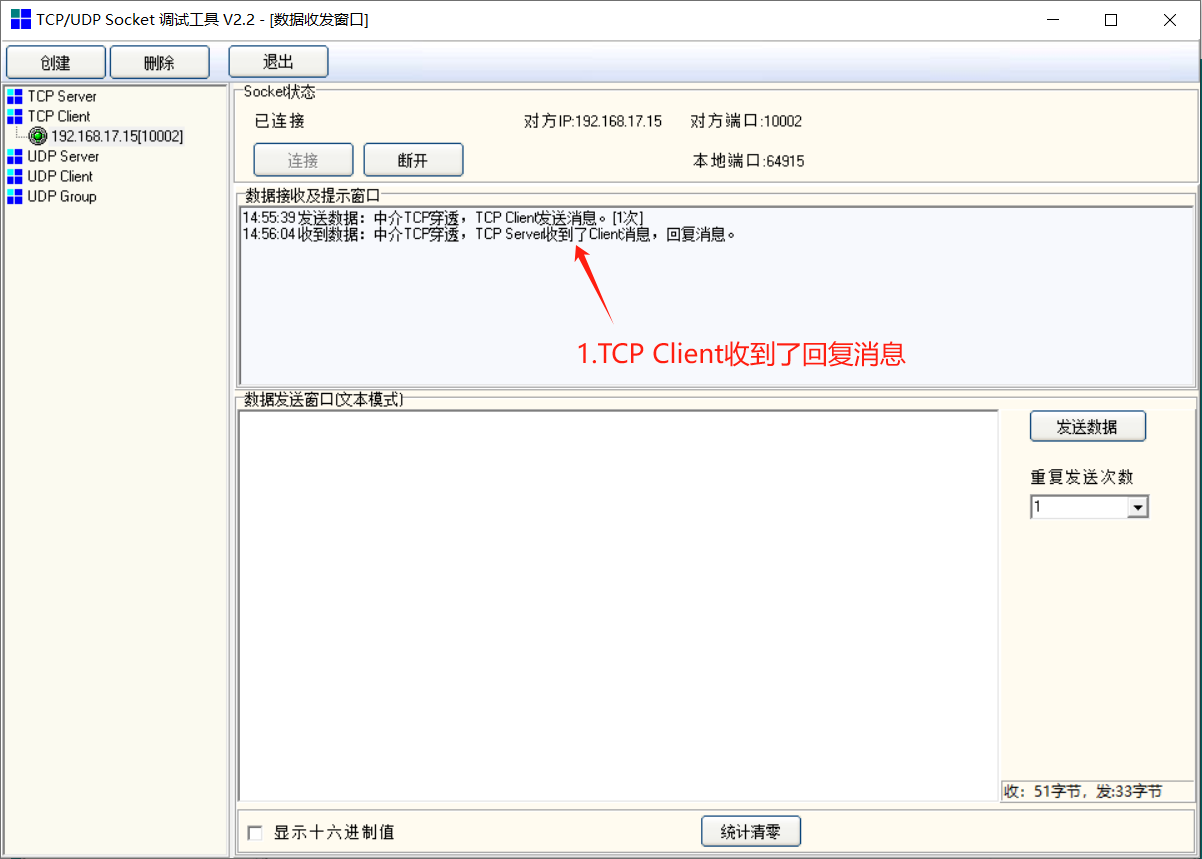Click the 创建 (Create) button
The height and width of the screenshot is (859, 1202).
click(55, 61)
